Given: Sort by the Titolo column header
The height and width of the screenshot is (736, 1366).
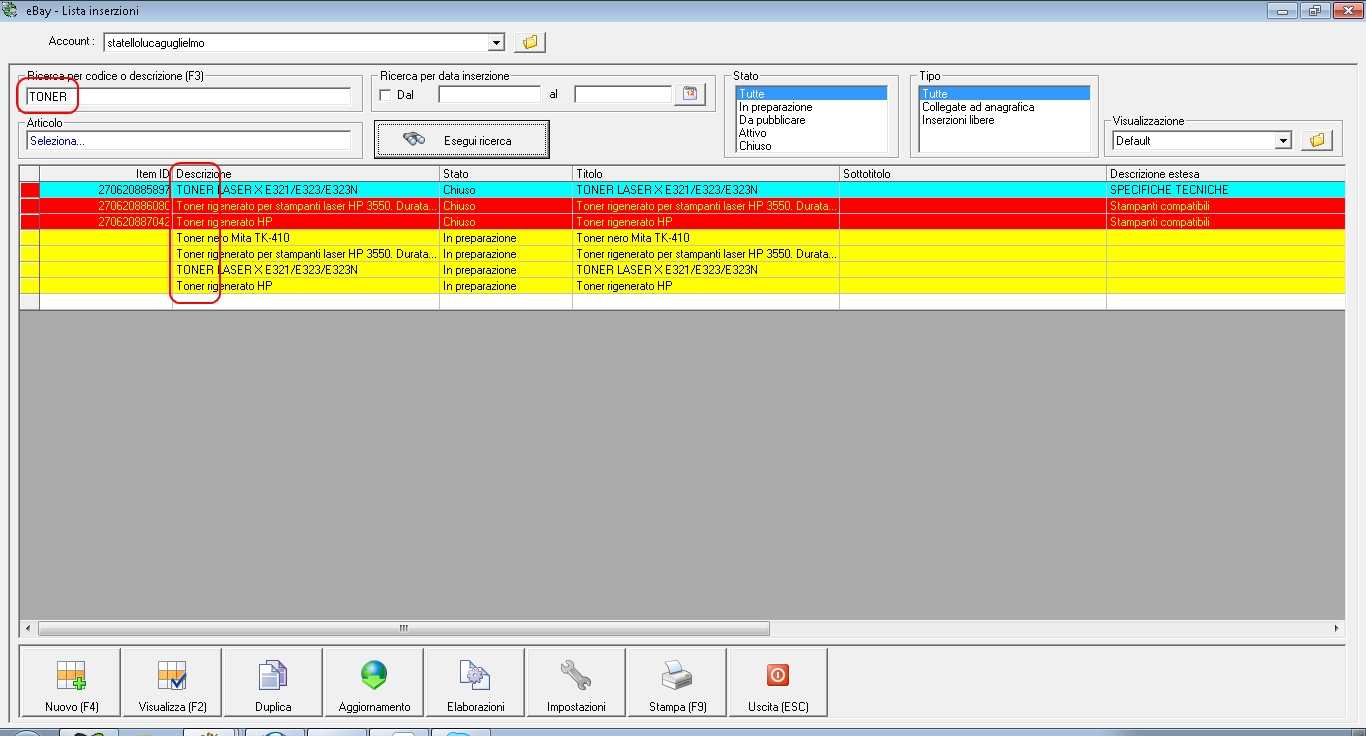Looking at the screenshot, I should pos(706,174).
